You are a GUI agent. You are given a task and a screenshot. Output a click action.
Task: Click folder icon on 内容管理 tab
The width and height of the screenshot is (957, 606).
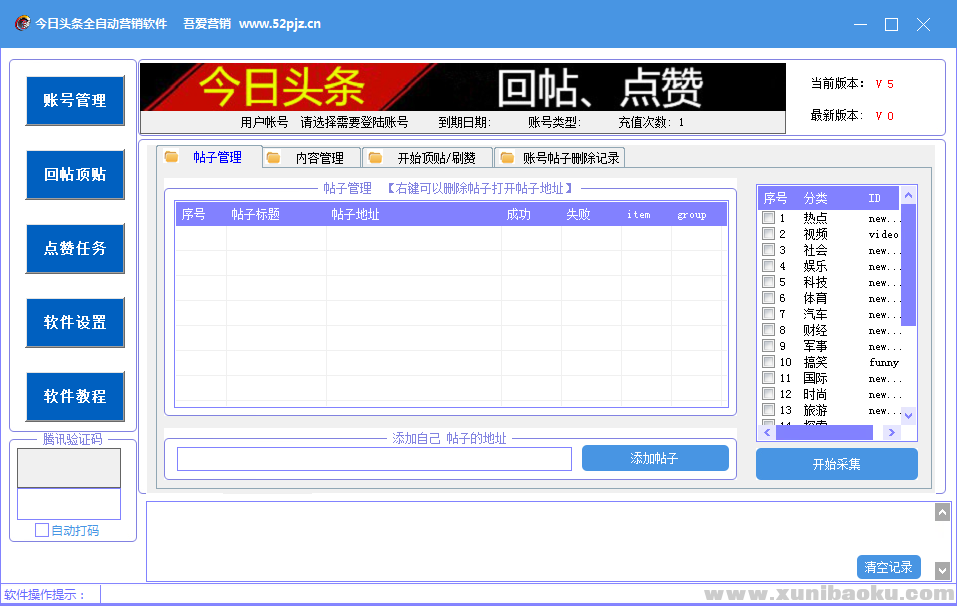pos(273,158)
